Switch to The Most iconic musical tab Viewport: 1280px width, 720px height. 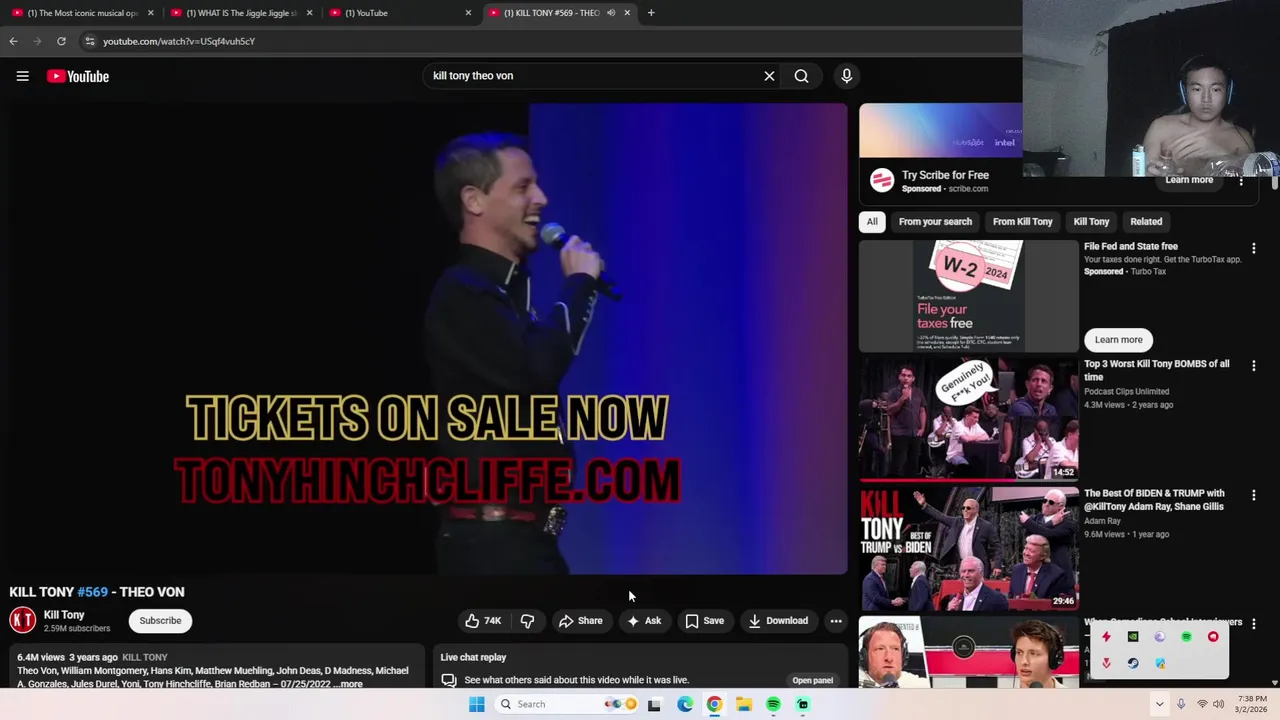pyautogui.click(x=82, y=13)
